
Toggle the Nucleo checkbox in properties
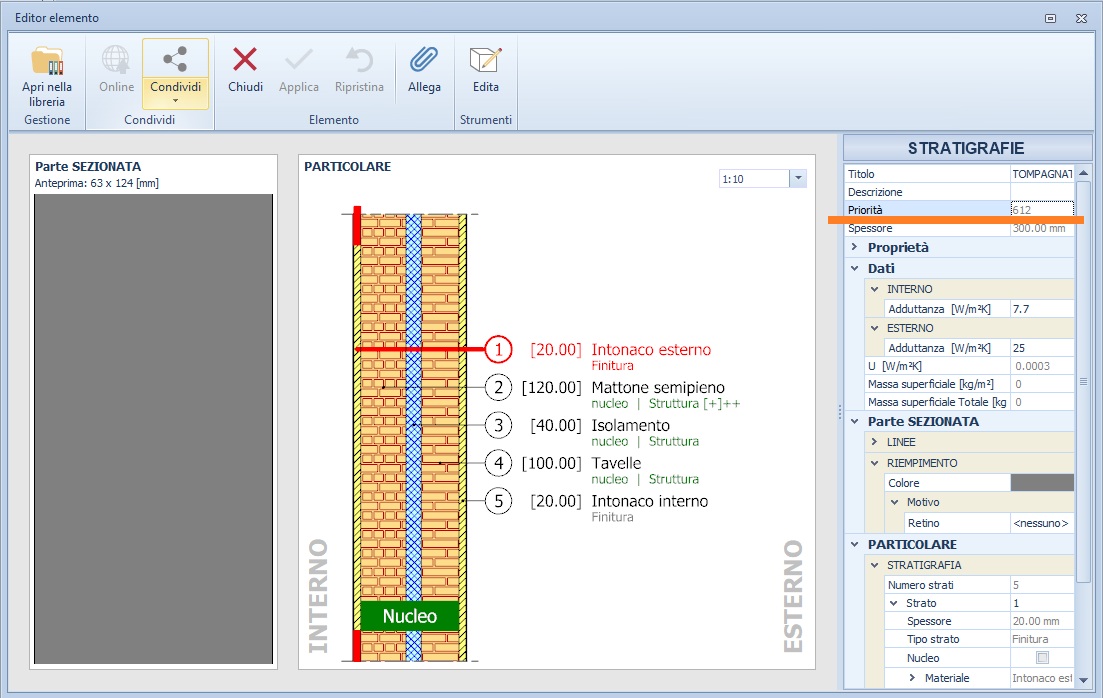pos(1042,658)
